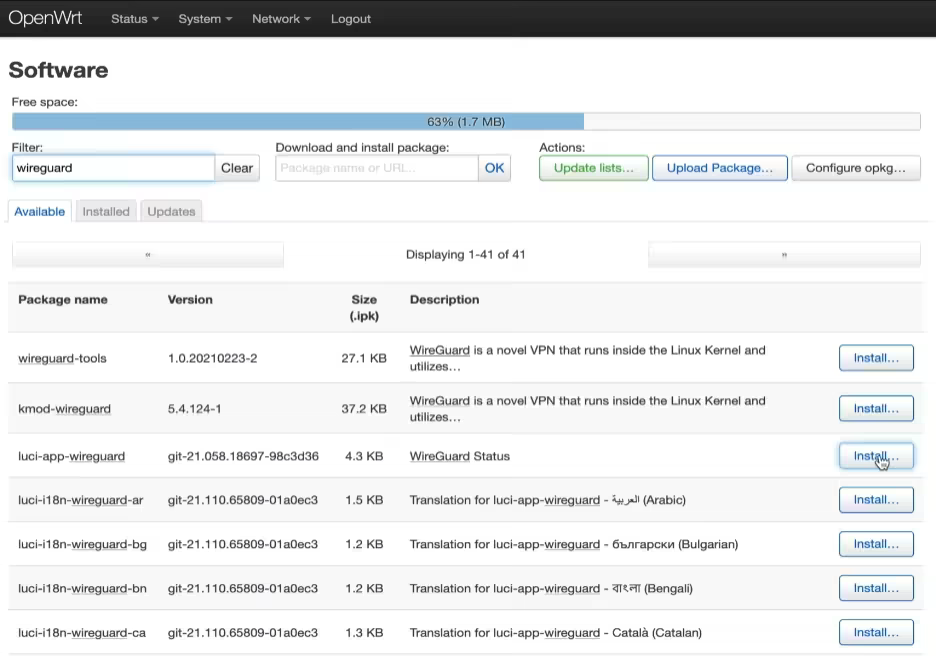The image size is (936, 656).
Task: Install the luci-app-wireguard package
Action: [875, 456]
